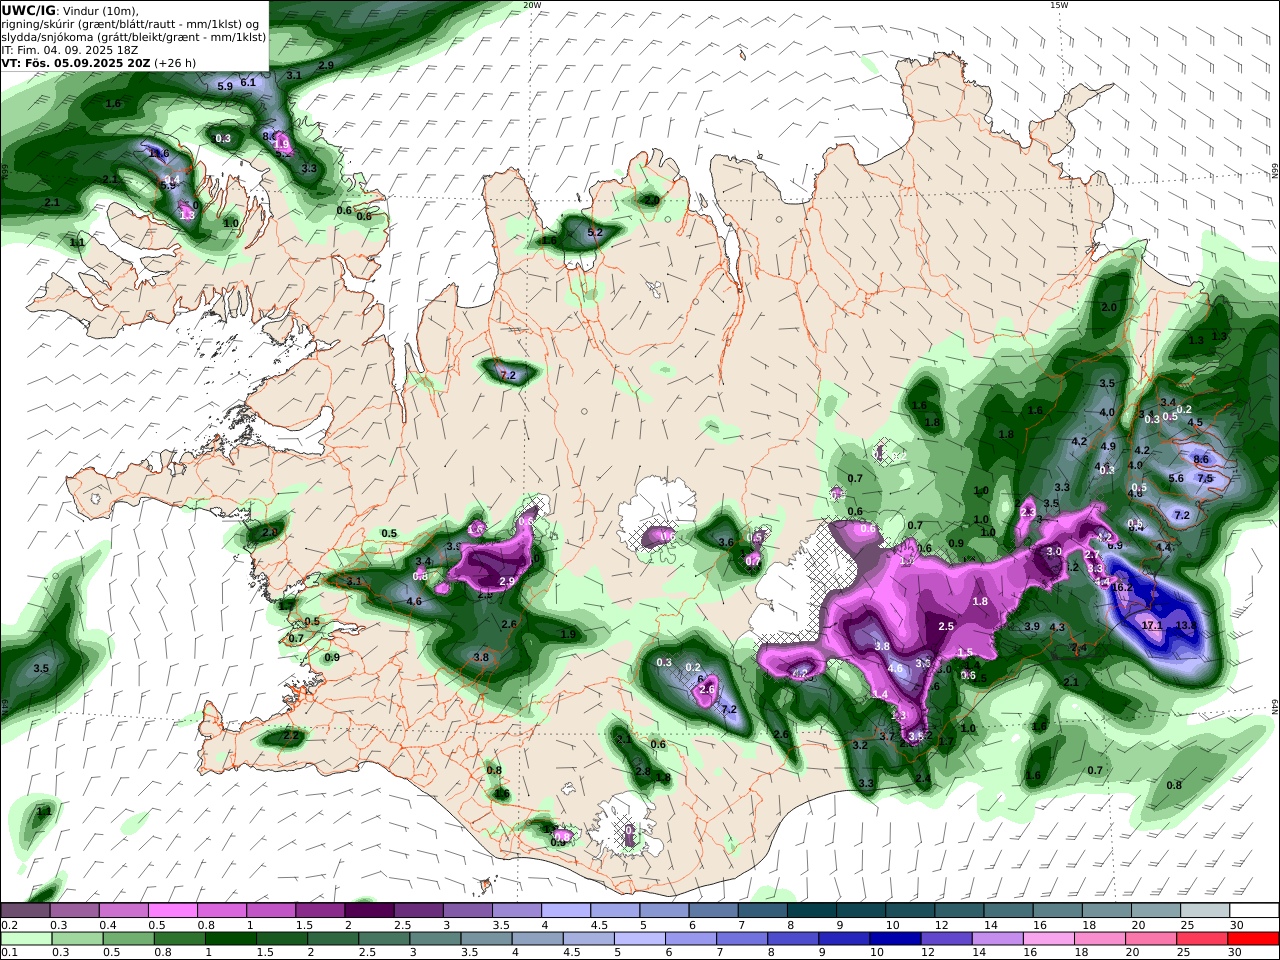Select dark green rain swatch between 1 and 1.5

233,939
